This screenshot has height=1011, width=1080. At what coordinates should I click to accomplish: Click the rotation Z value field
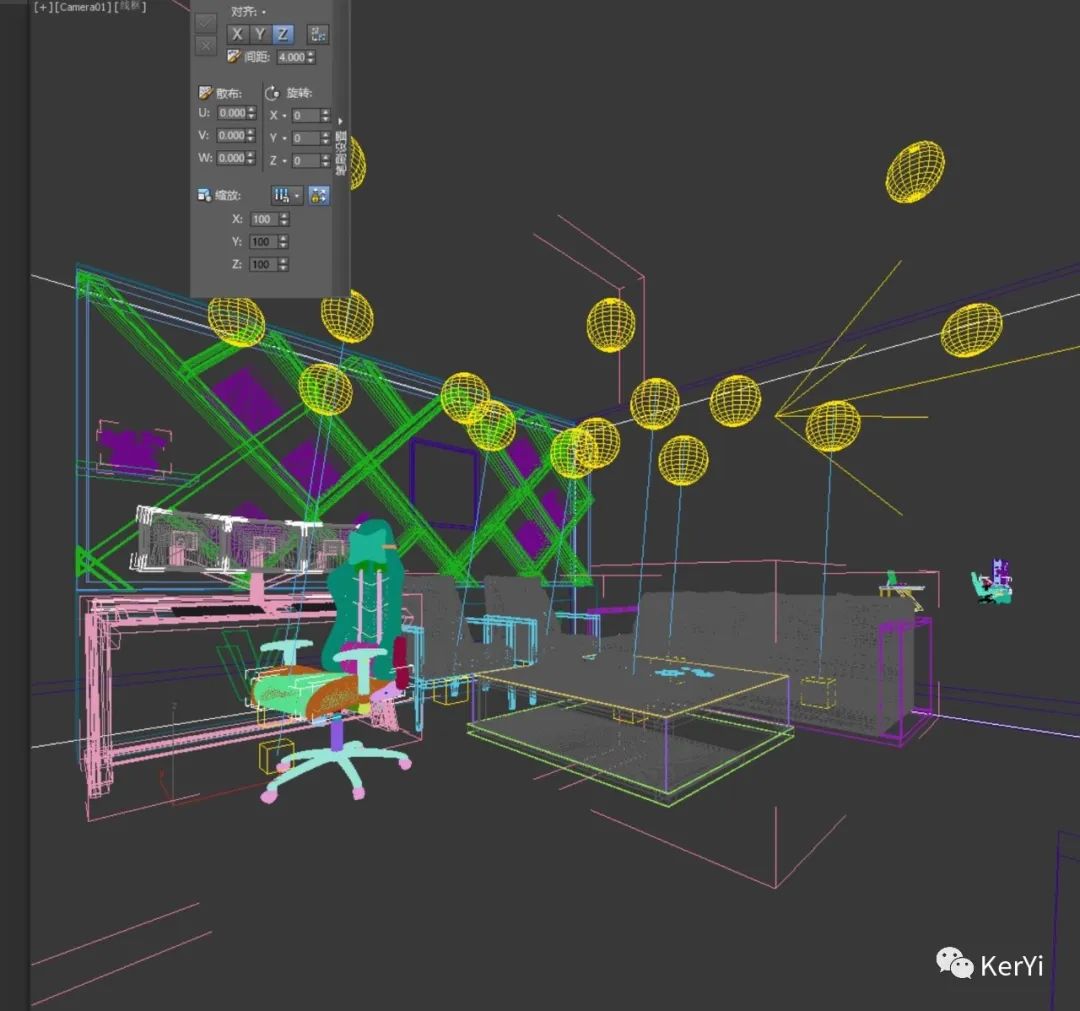(x=307, y=161)
